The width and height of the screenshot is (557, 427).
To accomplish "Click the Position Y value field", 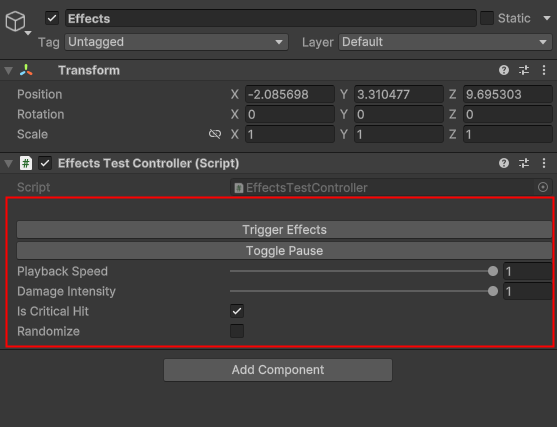I will (399, 94).
